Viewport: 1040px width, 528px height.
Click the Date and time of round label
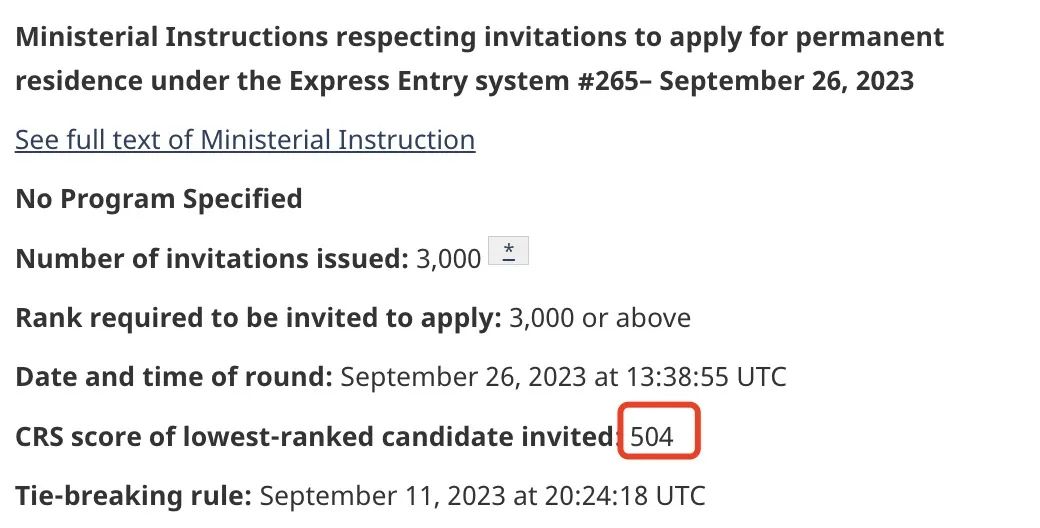174,377
